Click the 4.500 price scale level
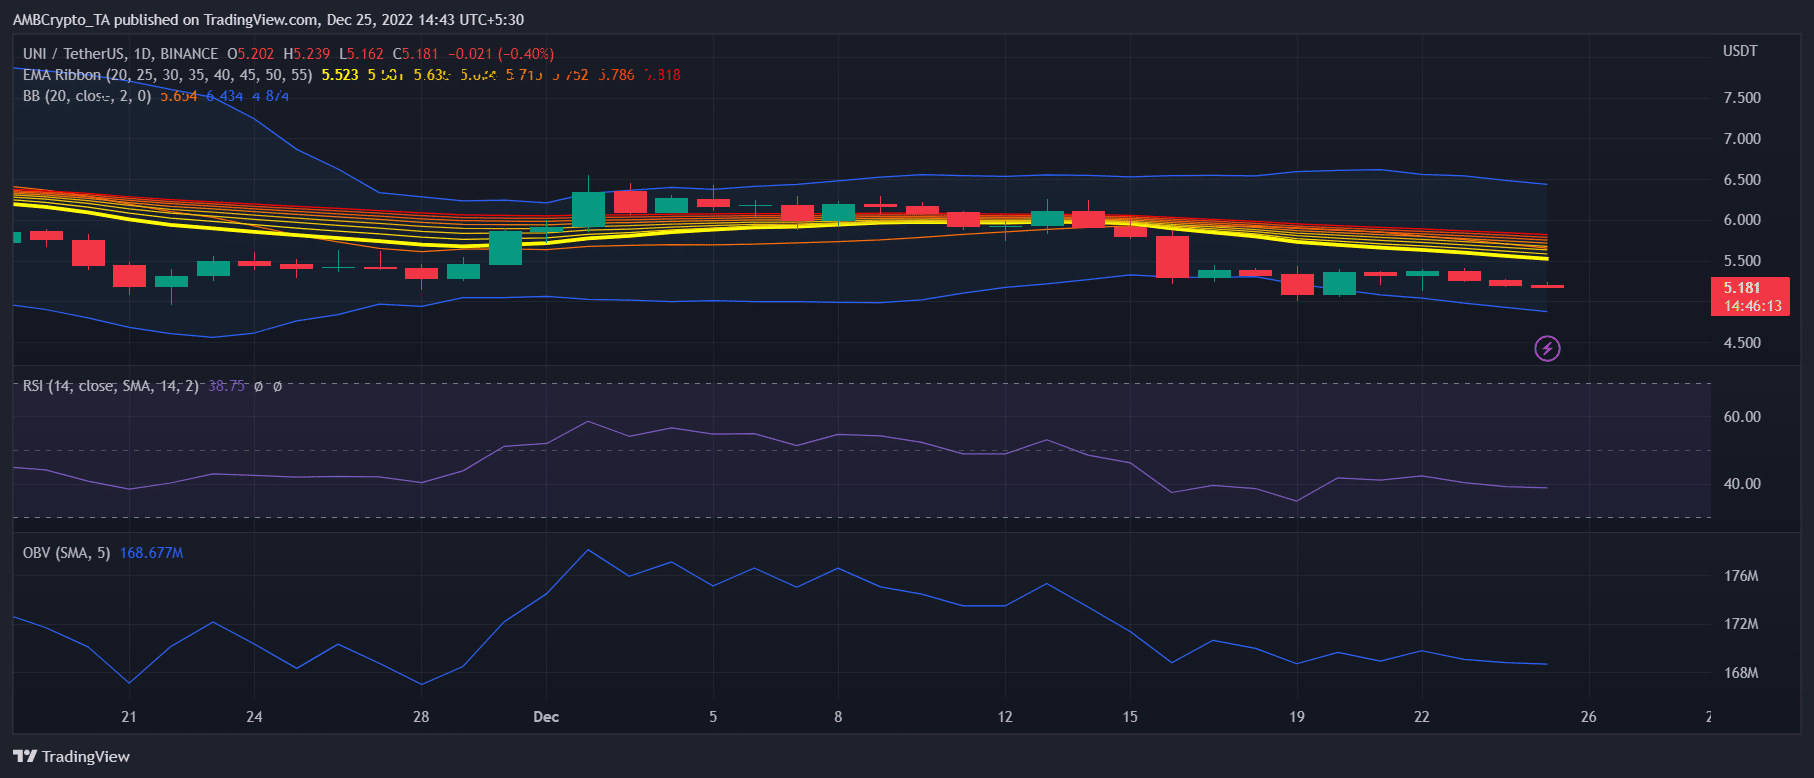Screen dimensions: 1814x778 pyautogui.click(x=1742, y=343)
